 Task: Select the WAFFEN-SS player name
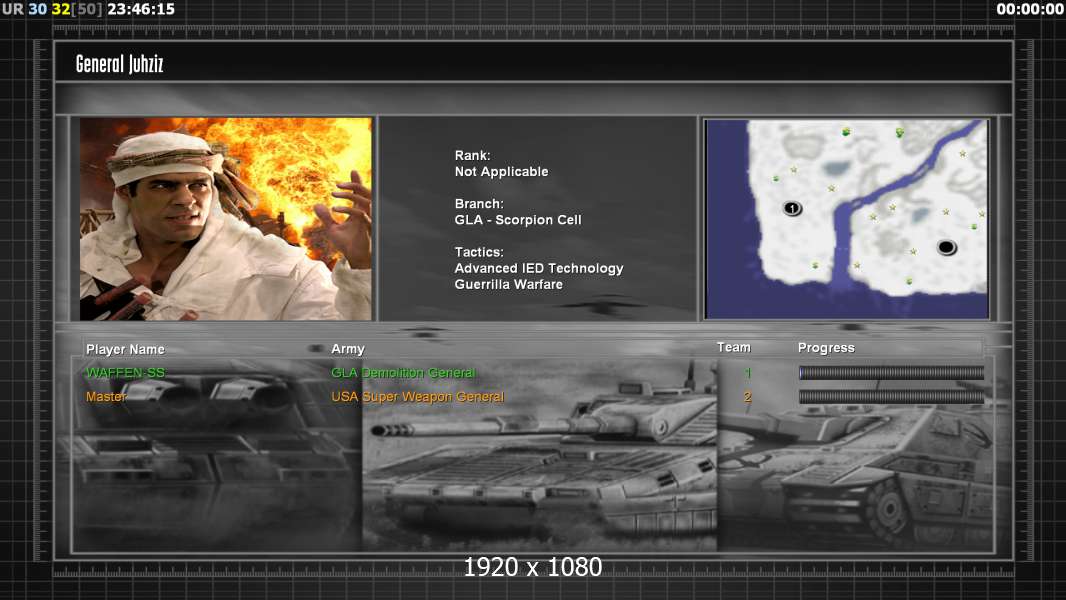click(125, 373)
